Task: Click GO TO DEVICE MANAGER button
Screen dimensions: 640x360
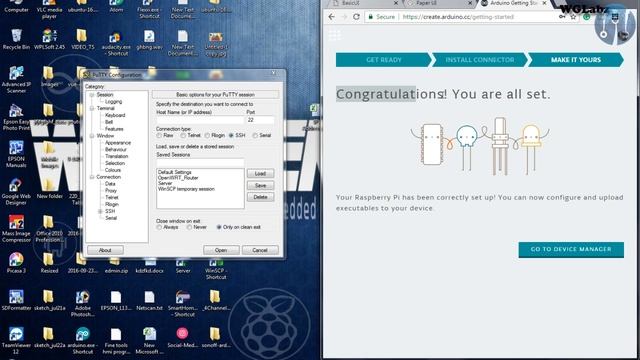Action: [571, 249]
